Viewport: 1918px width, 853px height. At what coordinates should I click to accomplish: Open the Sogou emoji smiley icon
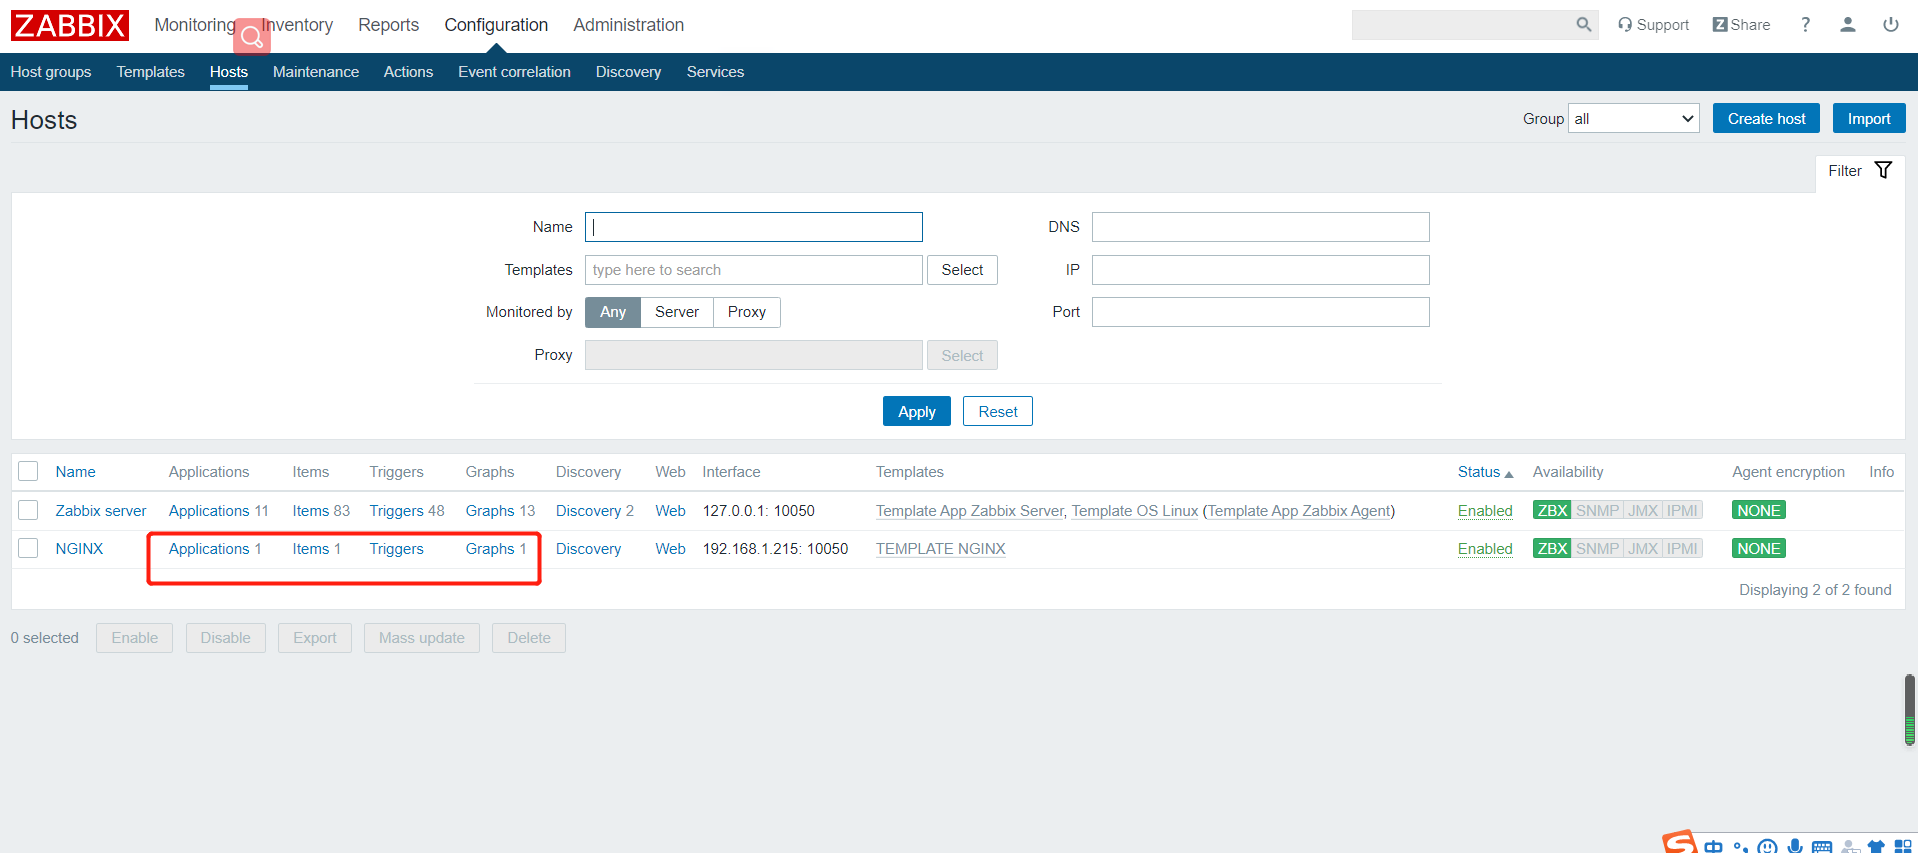click(x=1768, y=846)
